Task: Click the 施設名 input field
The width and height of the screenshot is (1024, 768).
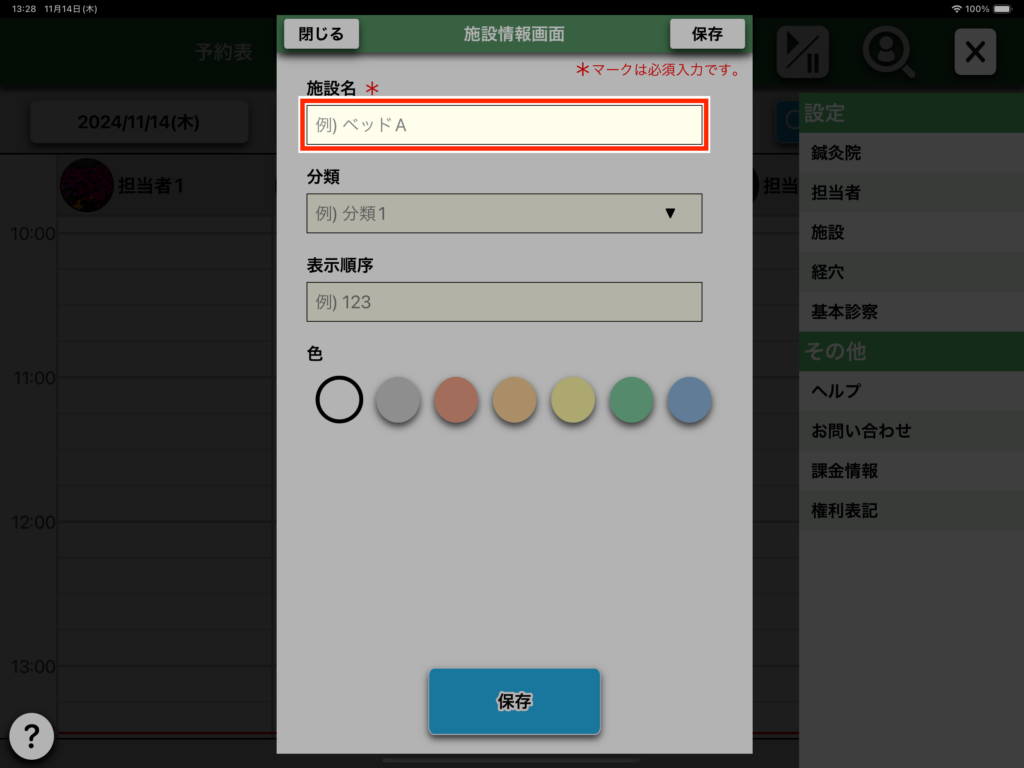Action: 504,125
